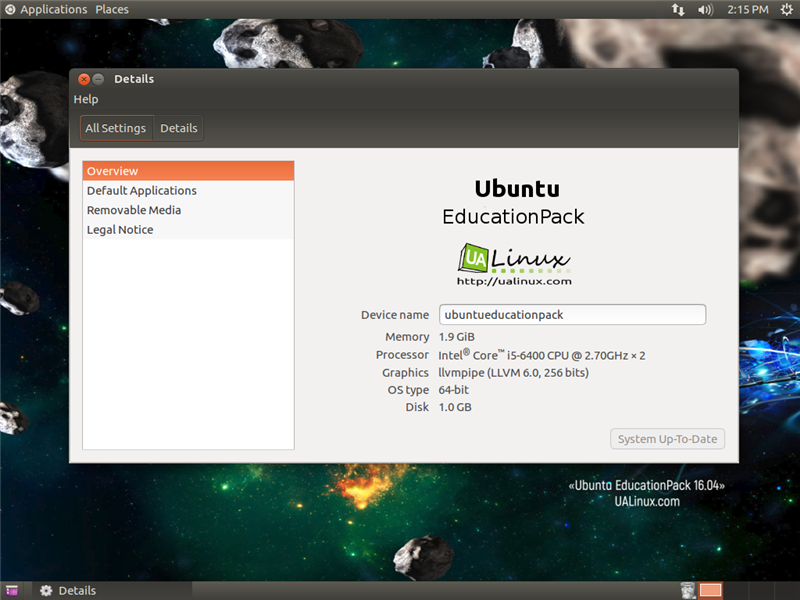The height and width of the screenshot is (600, 800).
Task: Click the Memory value 1.9 GiB
Action: point(457,337)
